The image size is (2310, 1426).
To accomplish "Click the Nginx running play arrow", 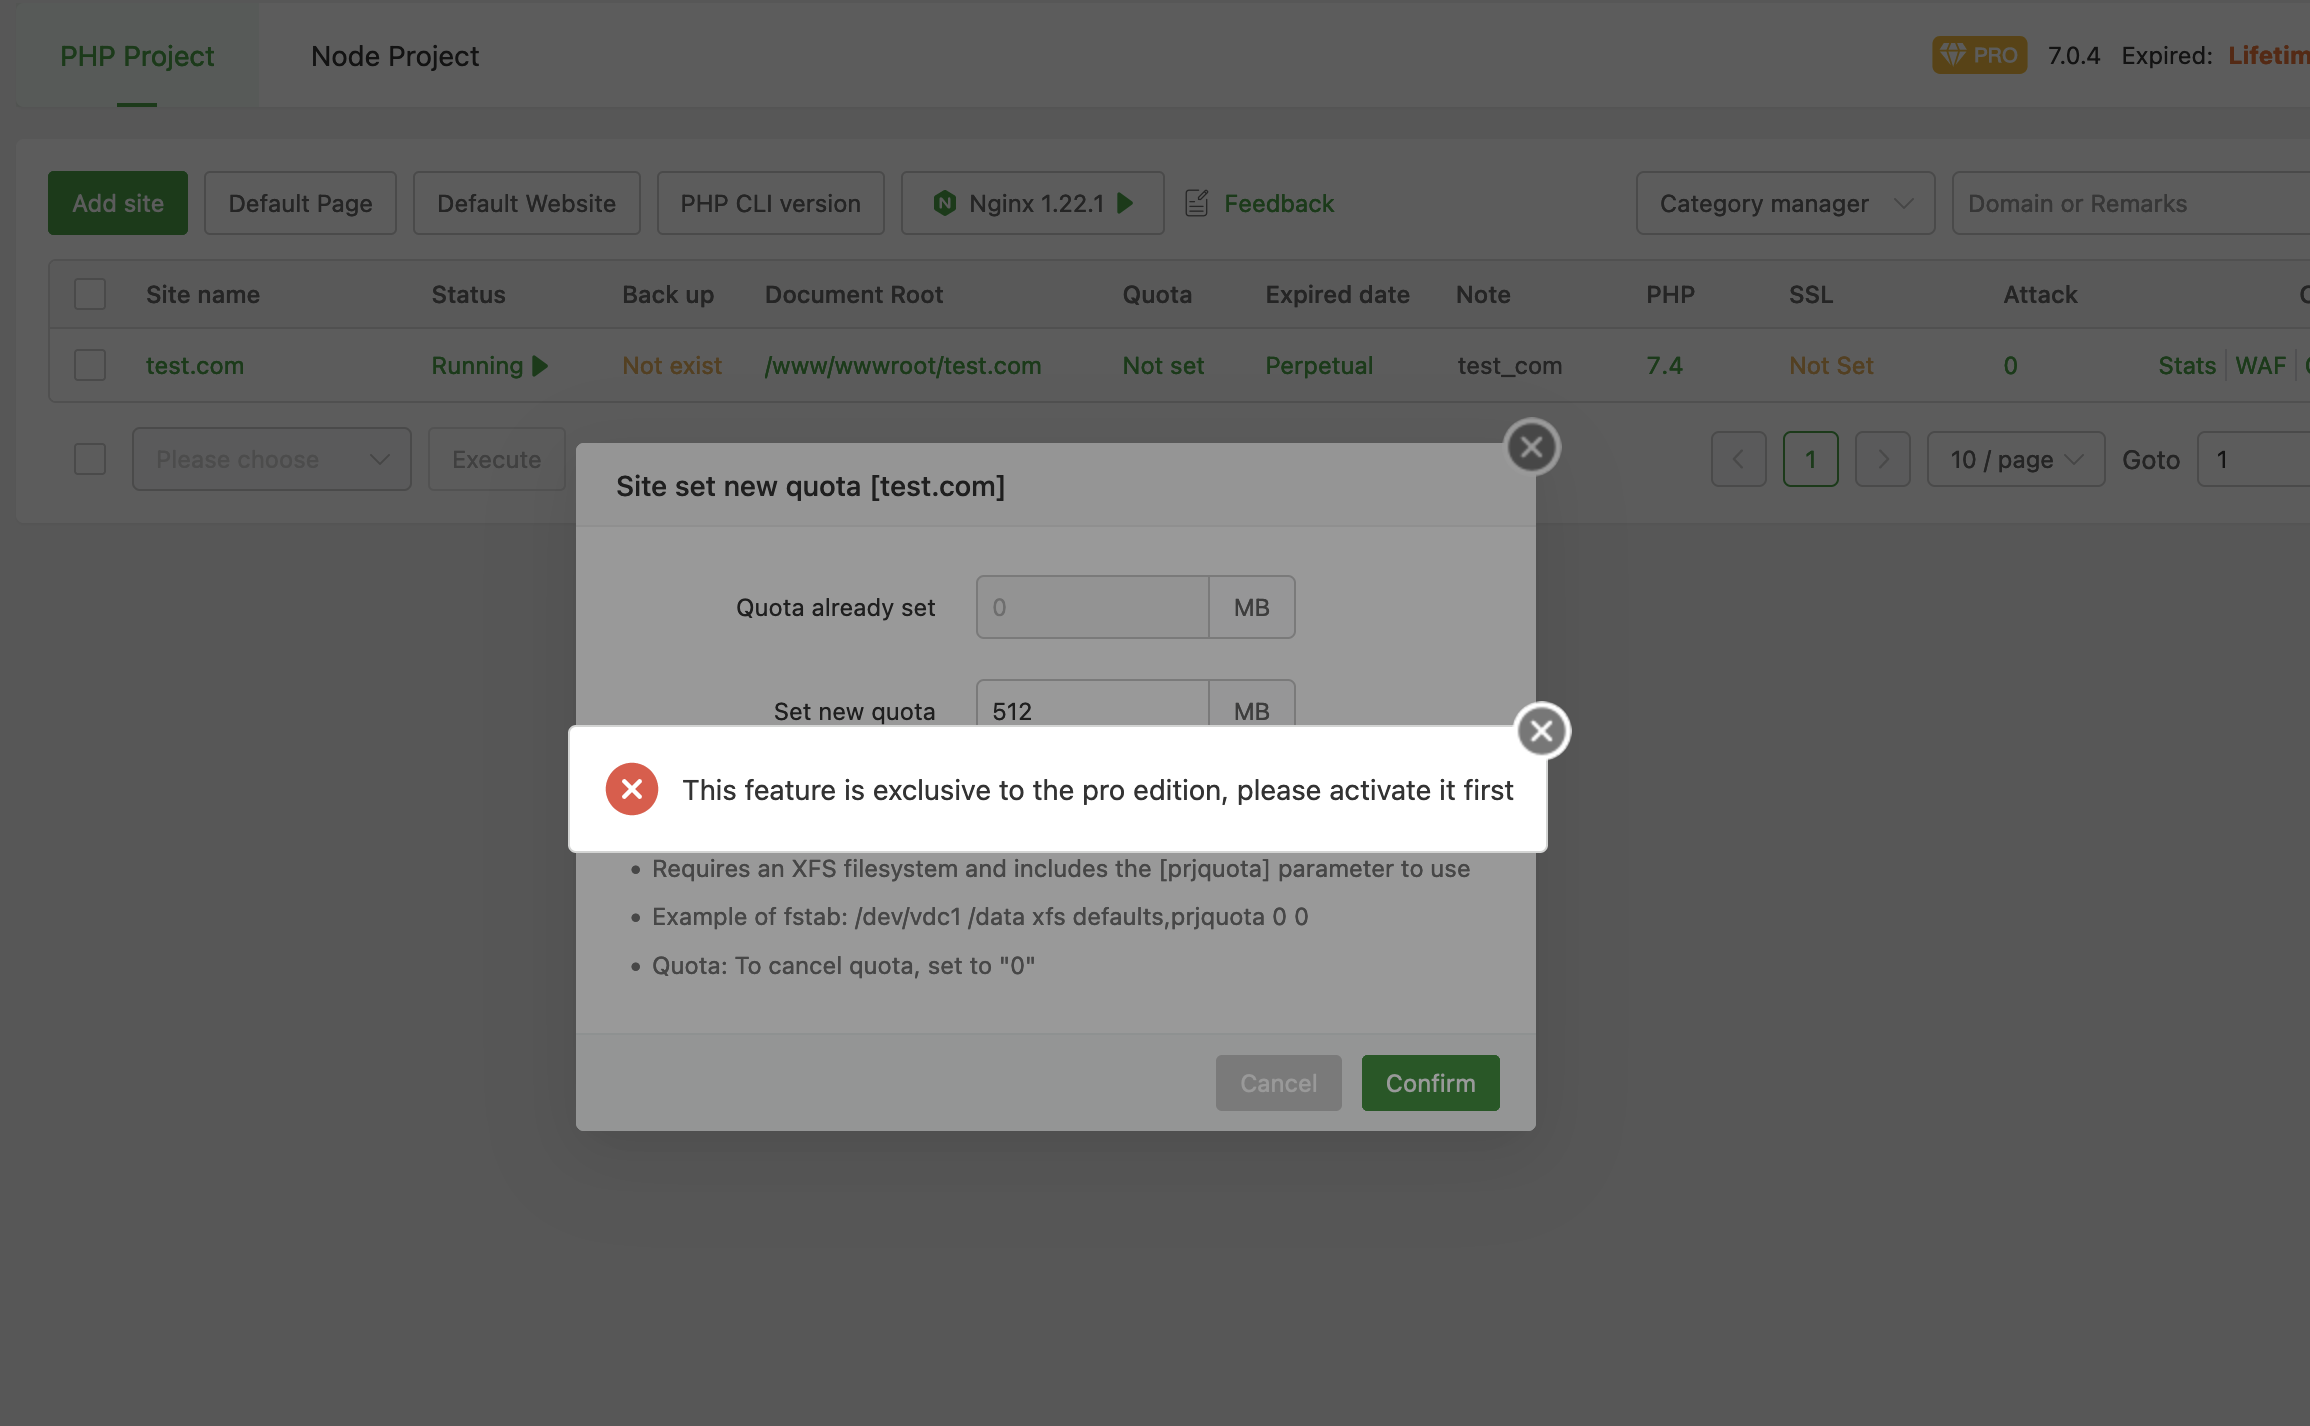I will pos(1125,203).
